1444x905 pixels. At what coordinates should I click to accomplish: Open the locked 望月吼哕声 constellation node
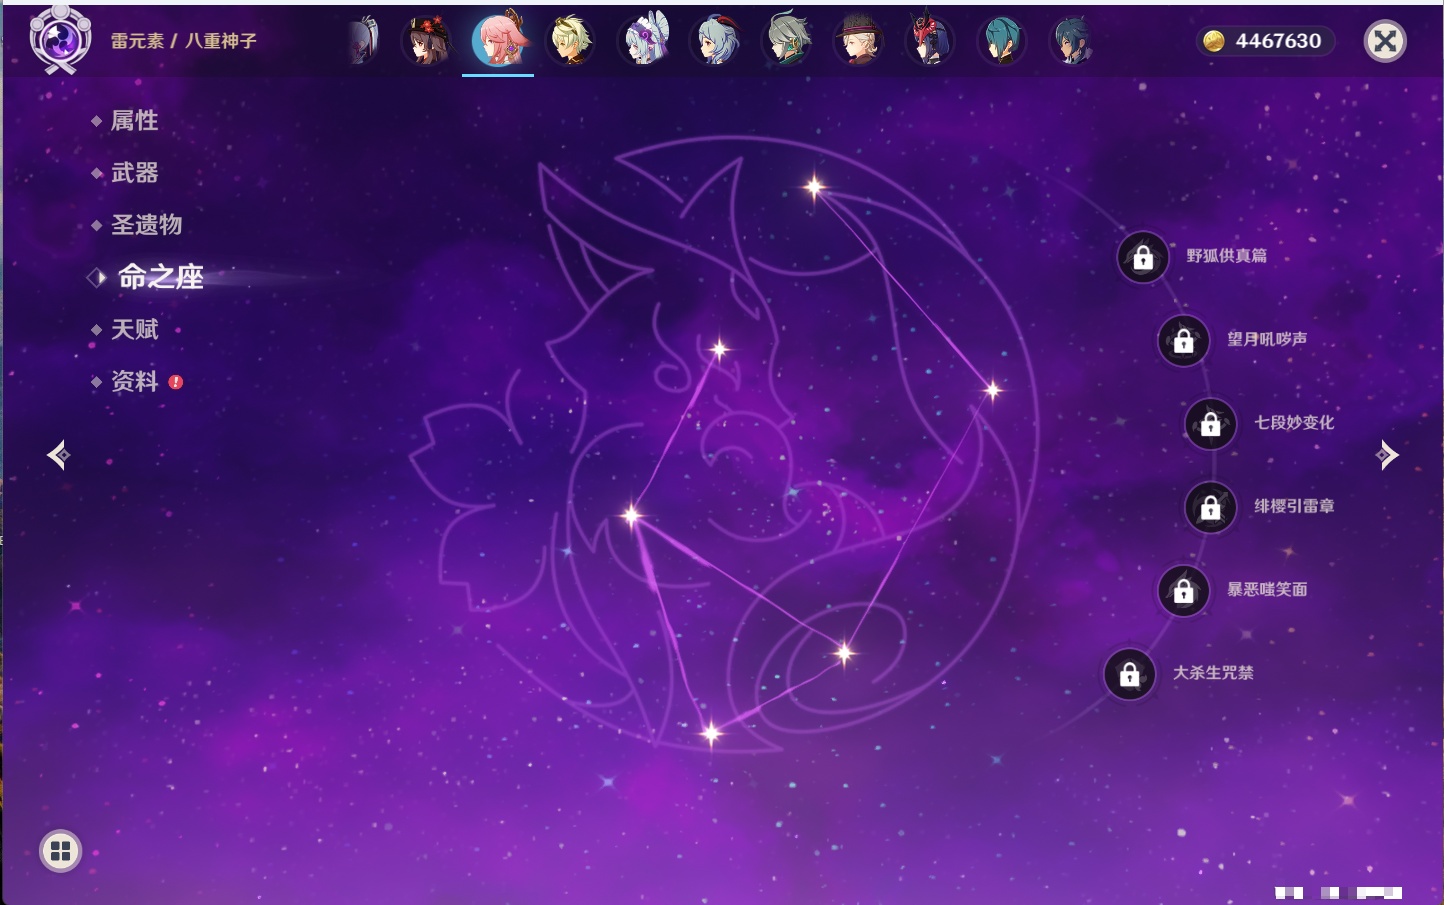pyautogui.click(x=1184, y=341)
